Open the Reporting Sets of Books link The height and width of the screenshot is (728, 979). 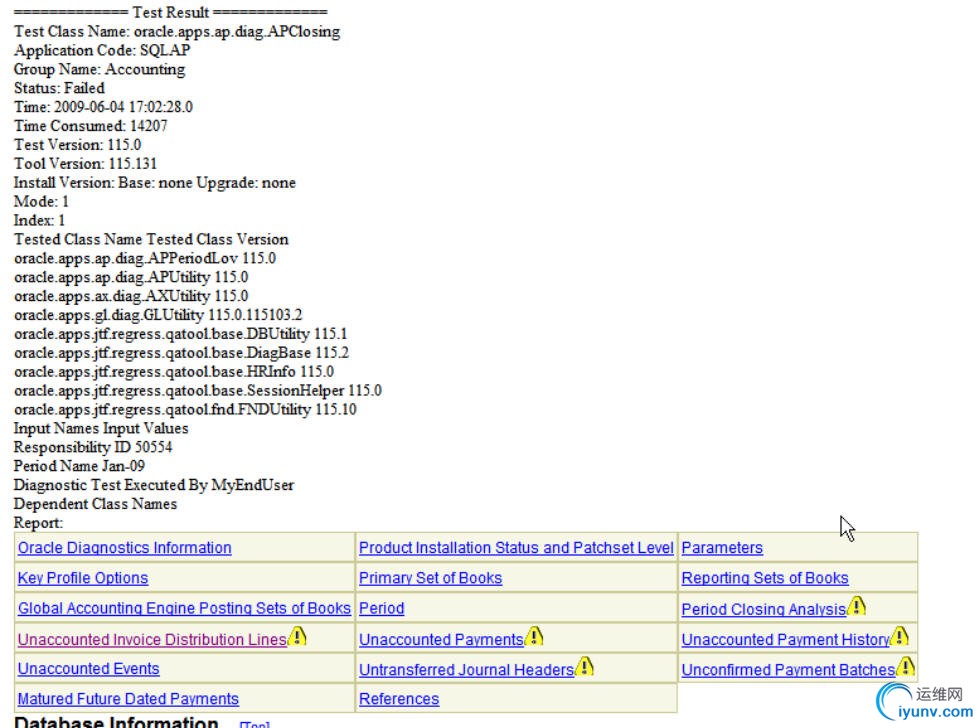(x=765, y=578)
